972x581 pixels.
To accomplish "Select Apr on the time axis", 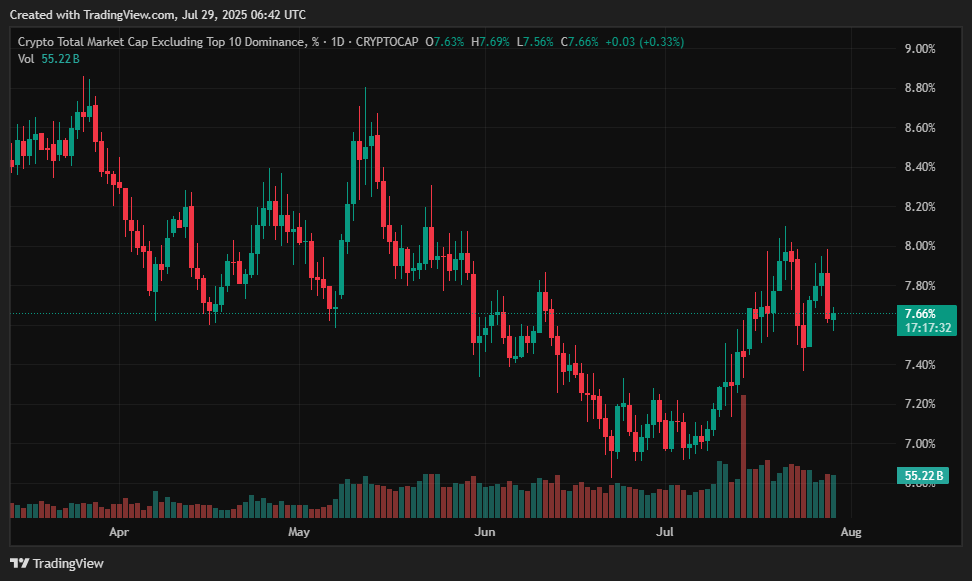I will [x=120, y=533].
